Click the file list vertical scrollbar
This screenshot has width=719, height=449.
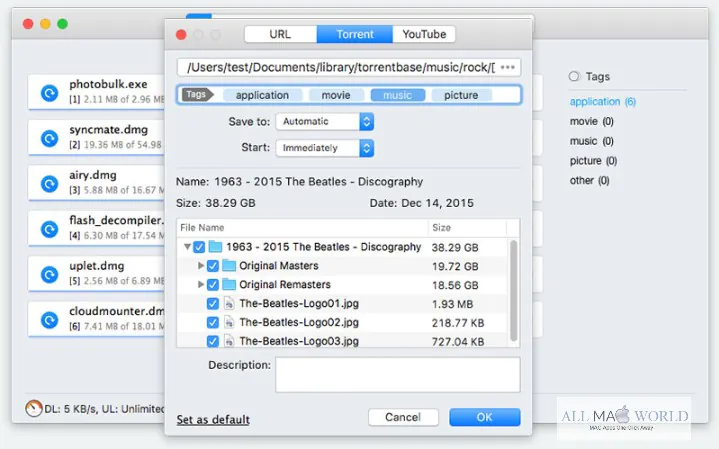514,291
